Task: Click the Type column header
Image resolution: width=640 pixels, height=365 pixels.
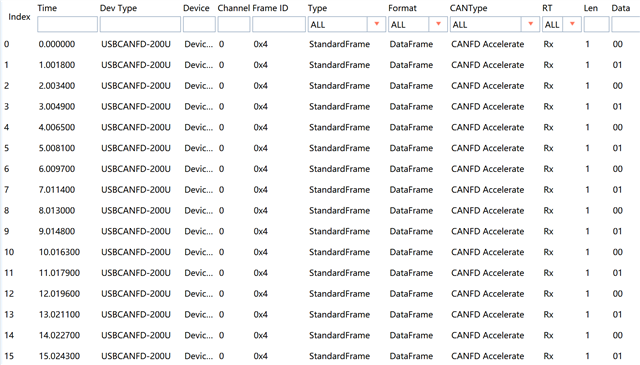Action: click(x=317, y=8)
